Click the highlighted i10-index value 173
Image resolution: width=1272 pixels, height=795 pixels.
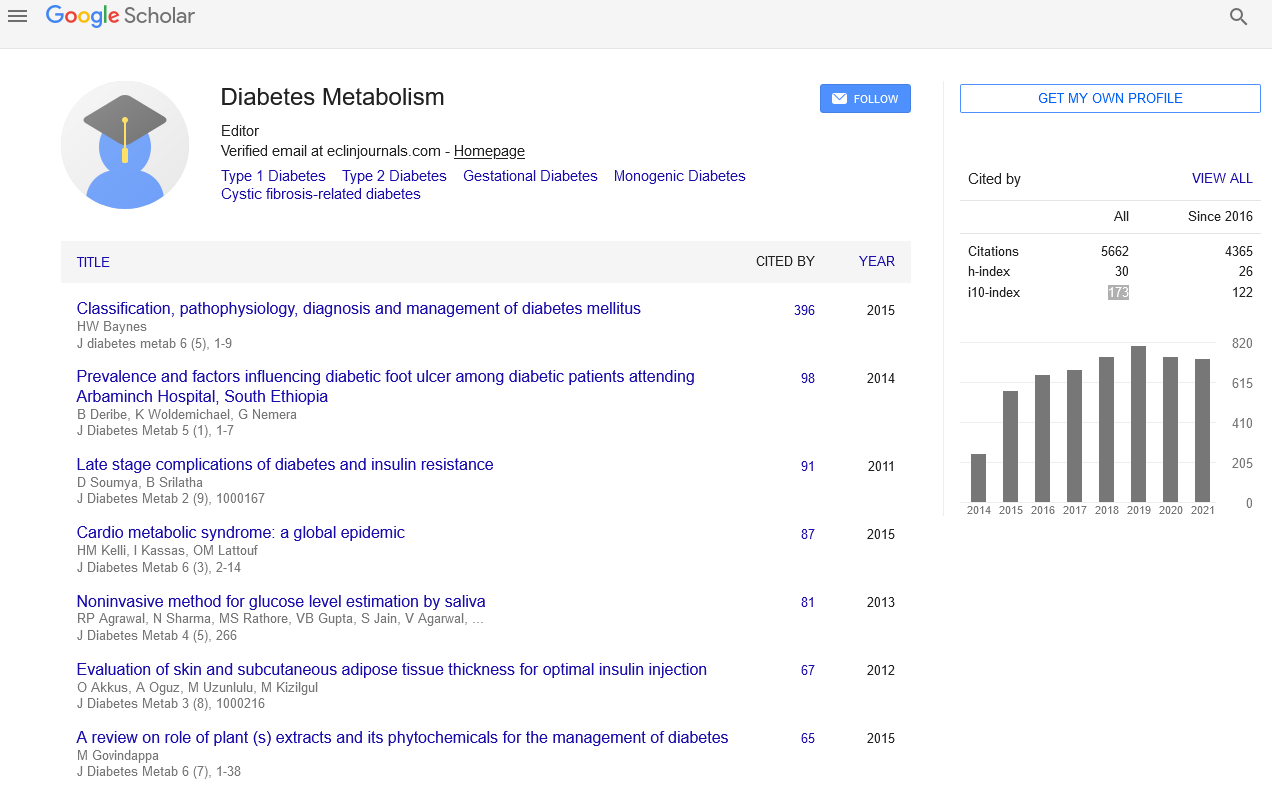(1117, 292)
